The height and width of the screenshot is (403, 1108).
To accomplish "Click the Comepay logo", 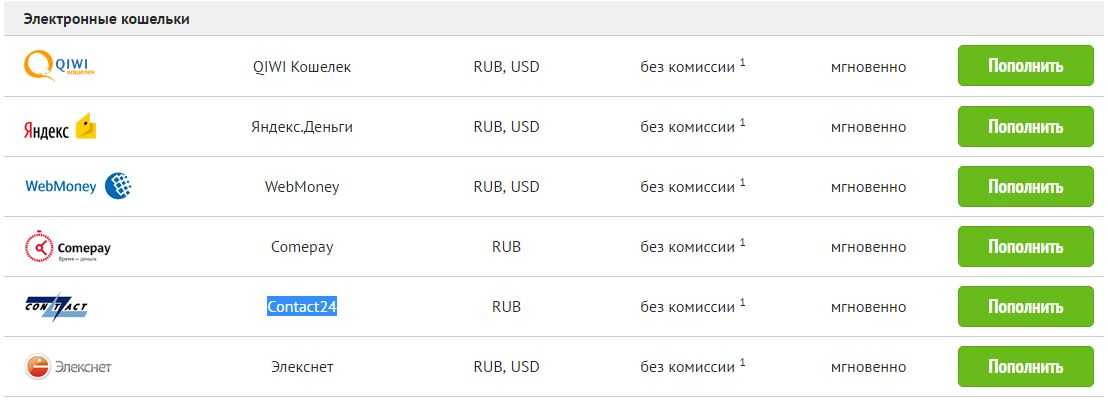I will (67, 247).
